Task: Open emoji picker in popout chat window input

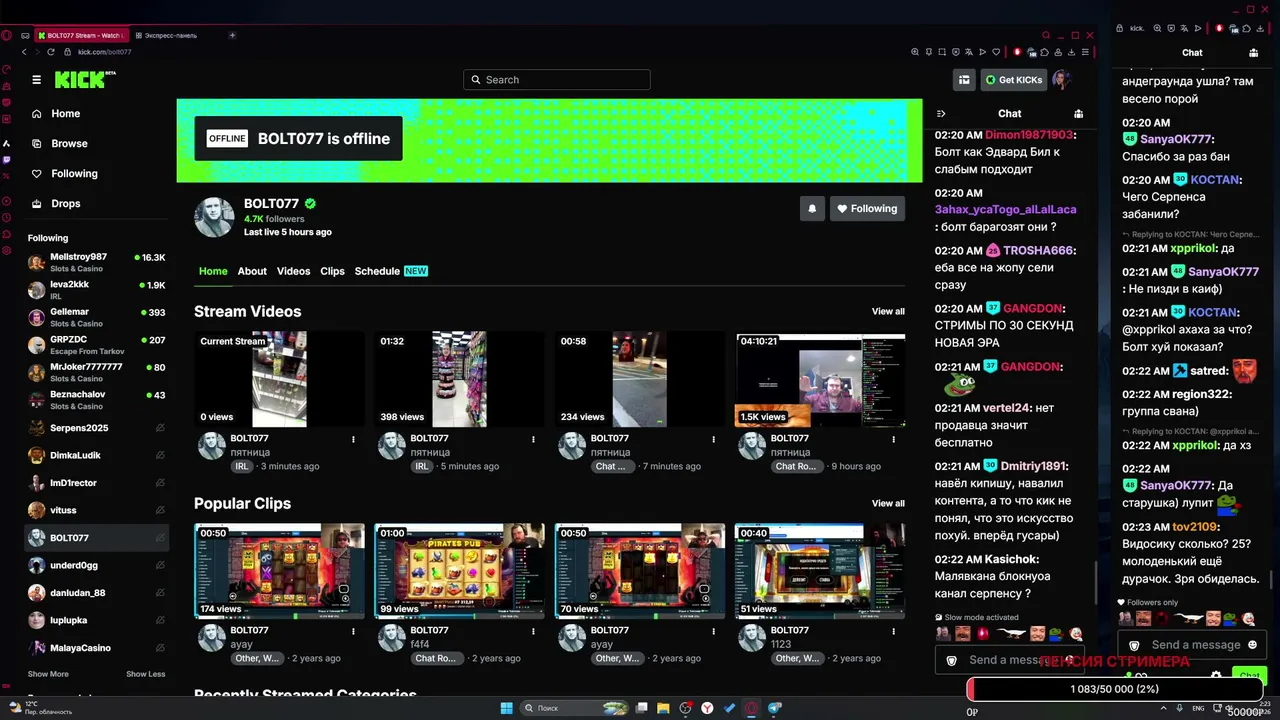Action: [x=1253, y=645]
